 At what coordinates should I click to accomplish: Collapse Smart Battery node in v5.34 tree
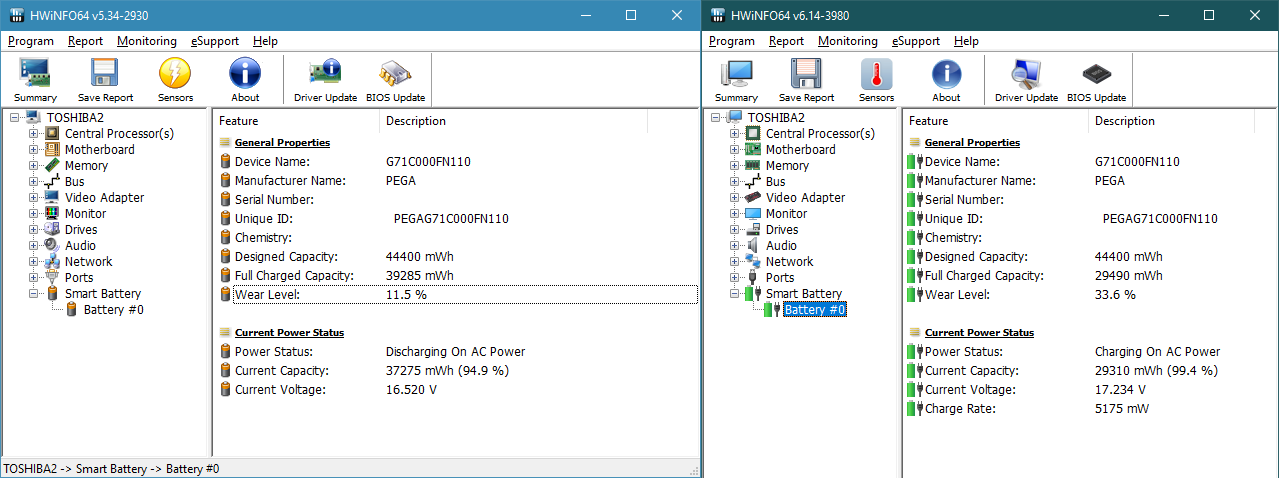(x=34, y=294)
